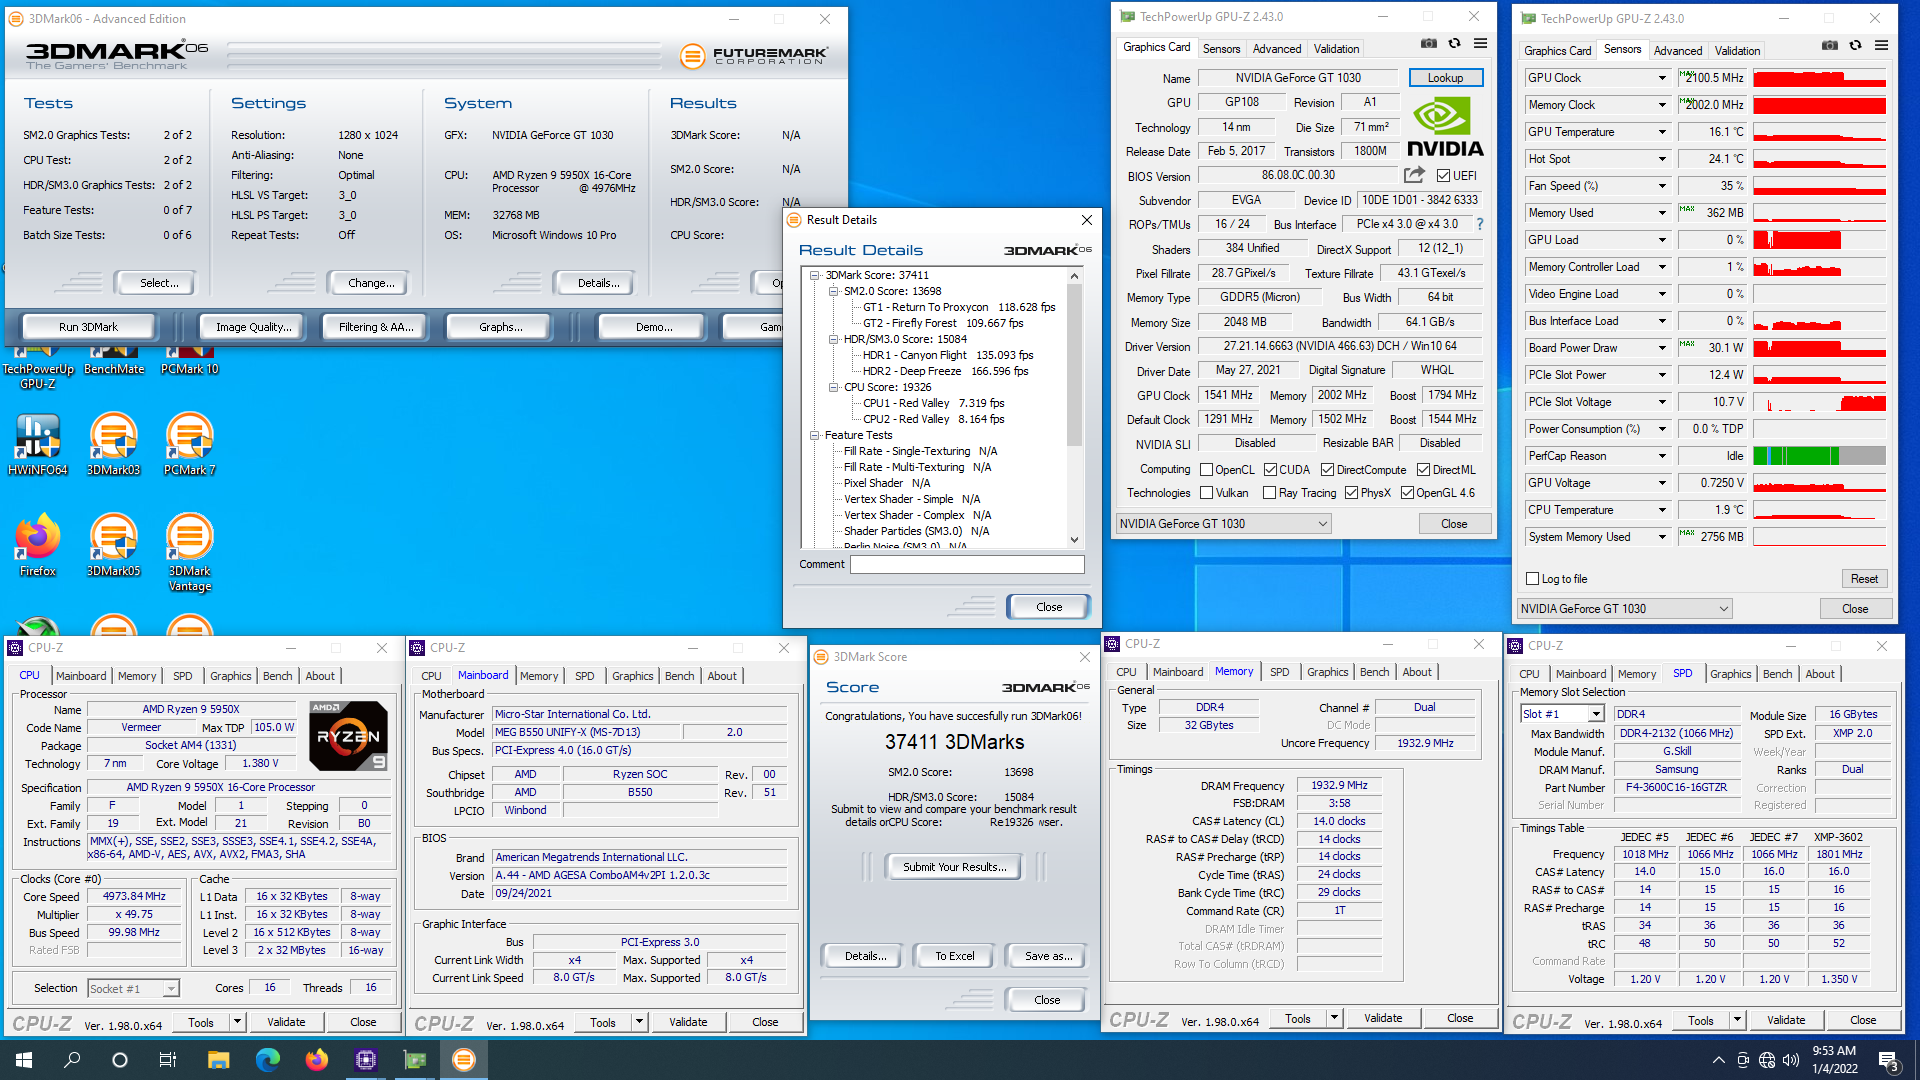
Task: Toggle the DirectML checkbox
Action: [x=1423, y=470]
